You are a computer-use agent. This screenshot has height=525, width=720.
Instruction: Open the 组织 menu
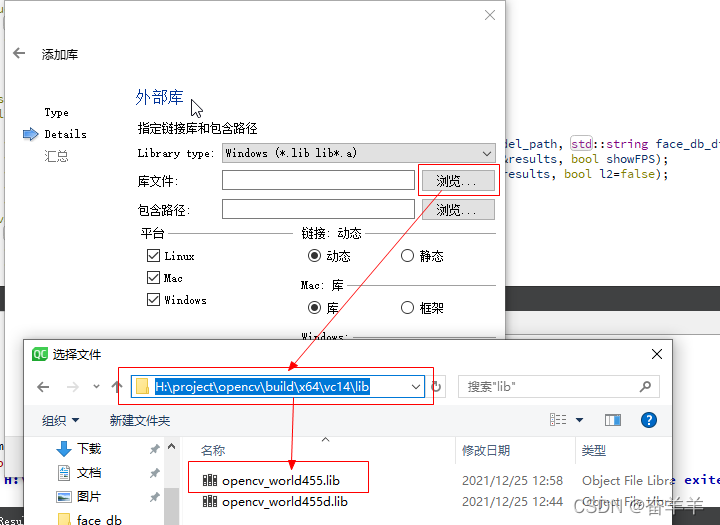click(x=60, y=420)
